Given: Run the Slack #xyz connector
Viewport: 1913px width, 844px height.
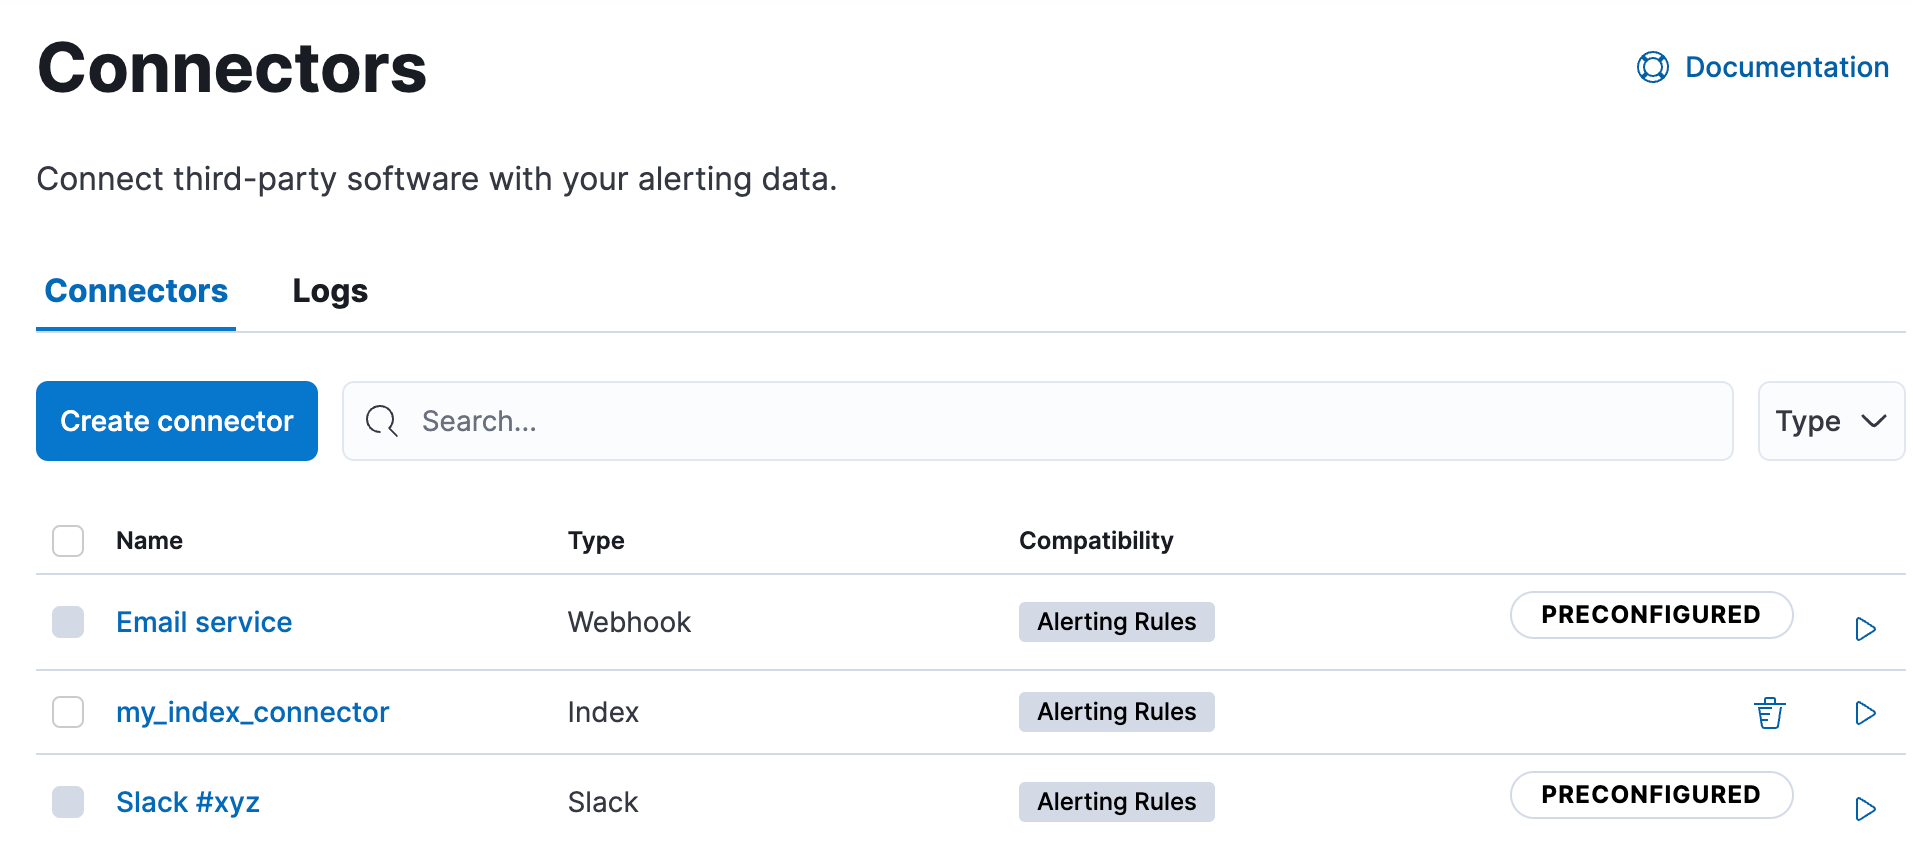Looking at the screenshot, I should coord(1865,809).
